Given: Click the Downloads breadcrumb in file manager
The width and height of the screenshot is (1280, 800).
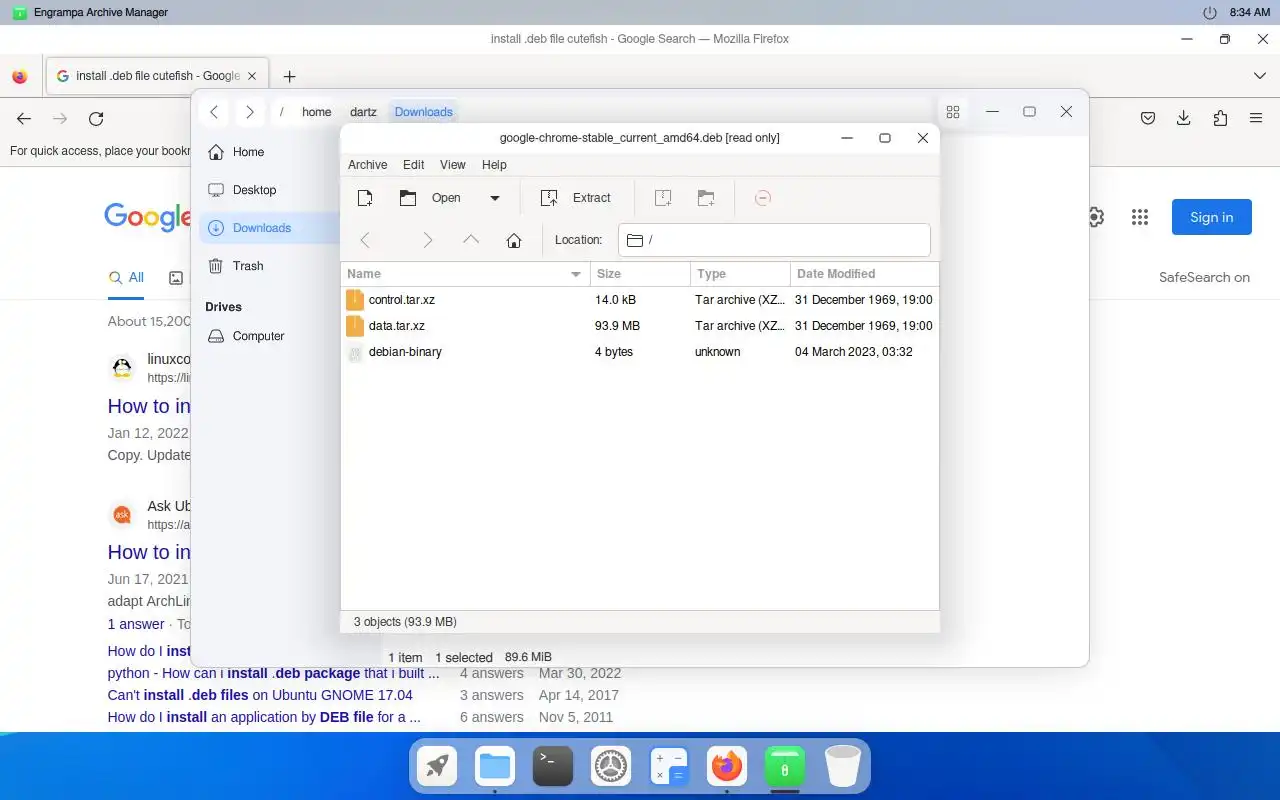Looking at the screenshot, I should [x=424, y=112].
